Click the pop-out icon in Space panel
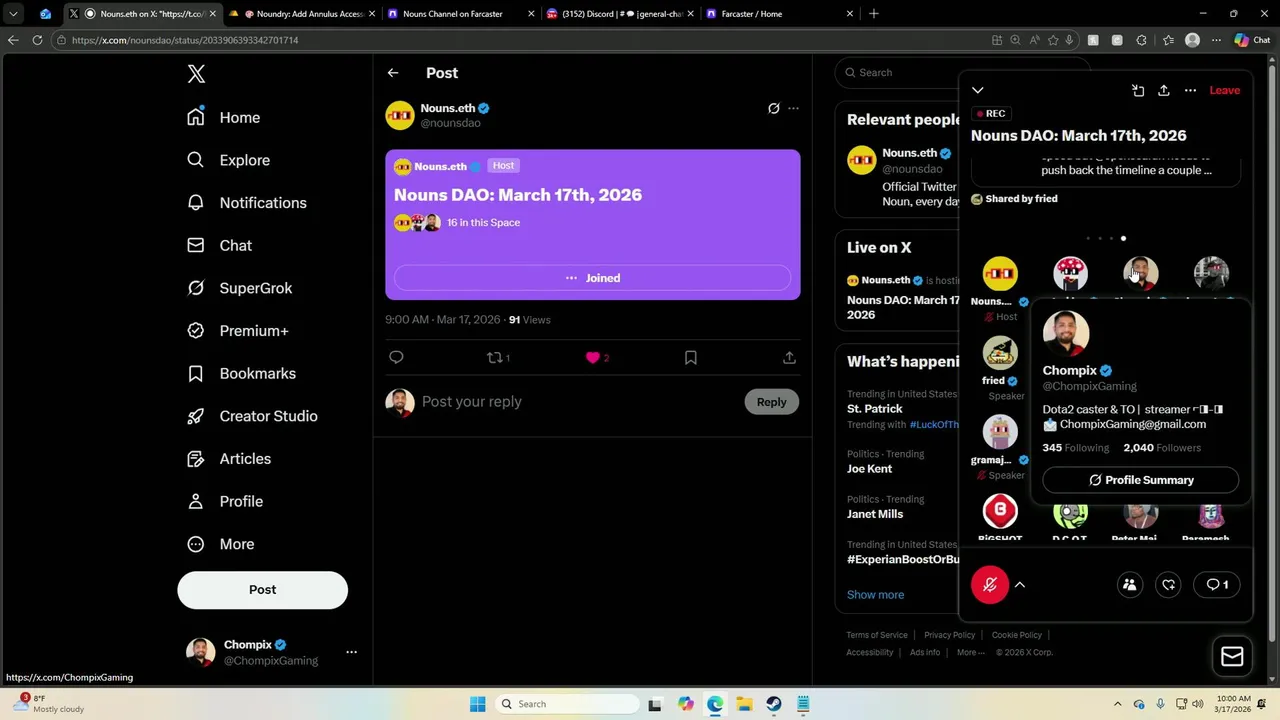The image size is (1280, 720). point(1138,90)
